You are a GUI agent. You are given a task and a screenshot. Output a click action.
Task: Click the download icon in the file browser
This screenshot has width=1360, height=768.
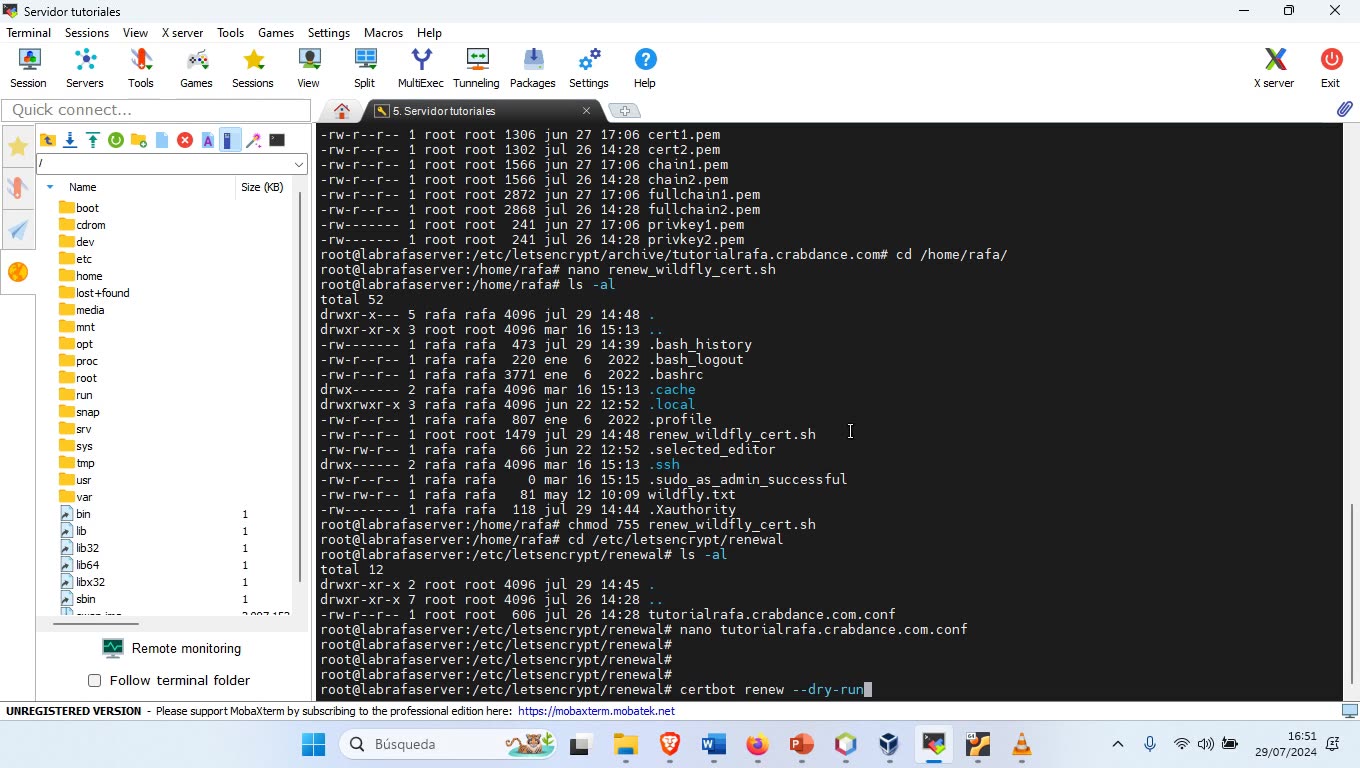(69, 140)
